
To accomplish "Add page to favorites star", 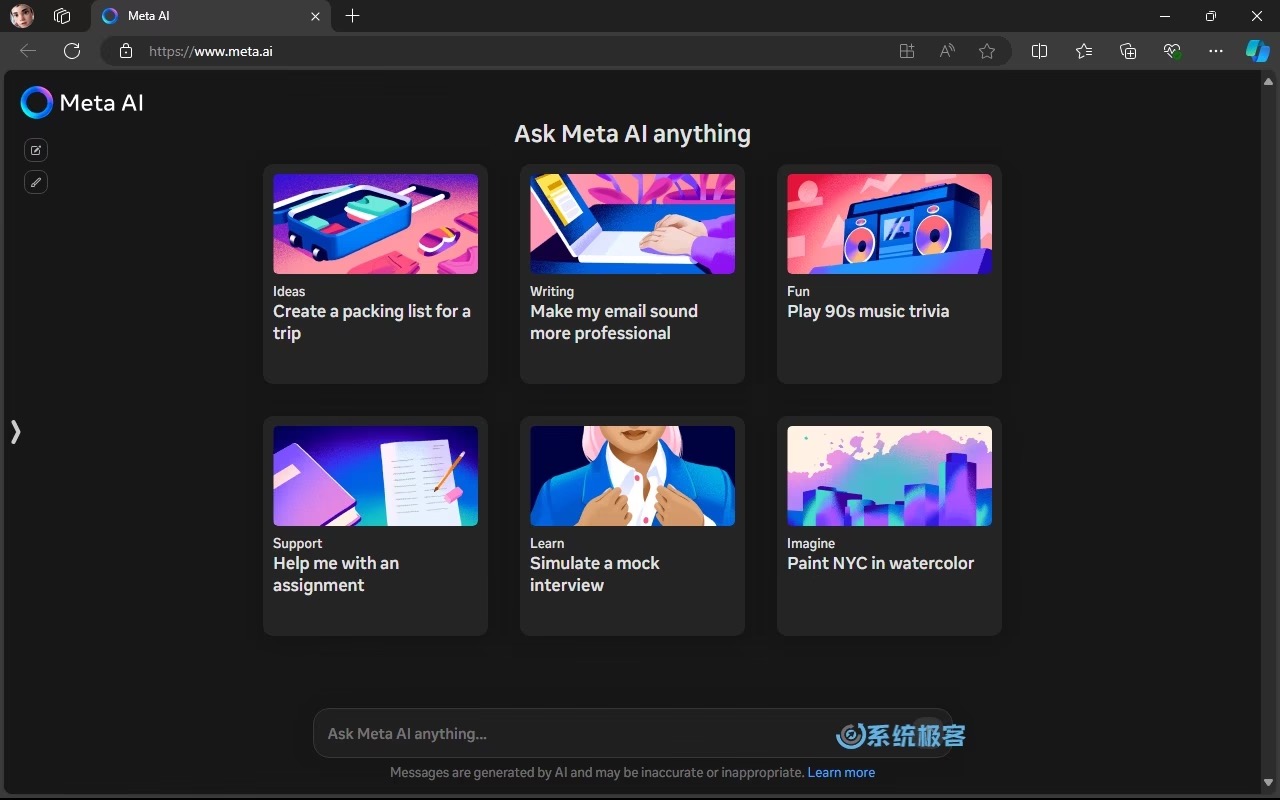I will pyautogui.click(x=987, y=51).
